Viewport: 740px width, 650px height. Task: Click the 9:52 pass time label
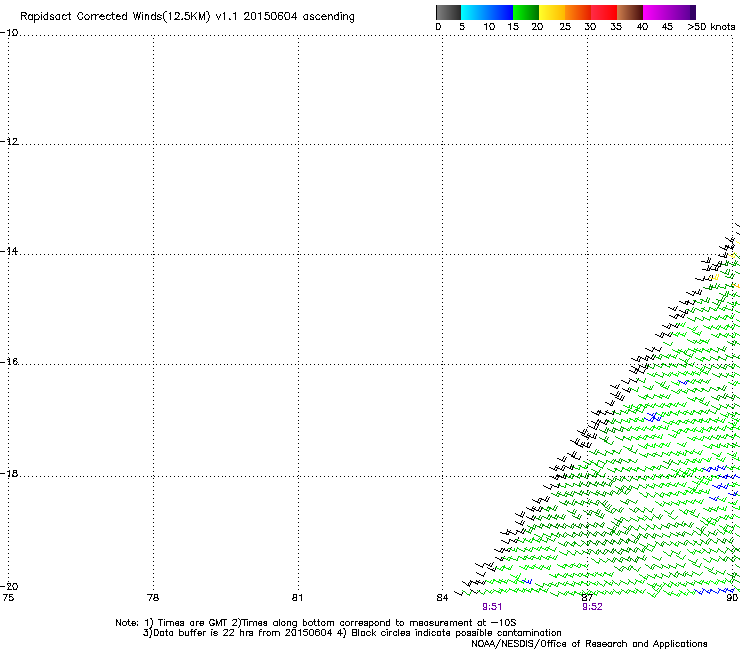(x=592, y=607)
